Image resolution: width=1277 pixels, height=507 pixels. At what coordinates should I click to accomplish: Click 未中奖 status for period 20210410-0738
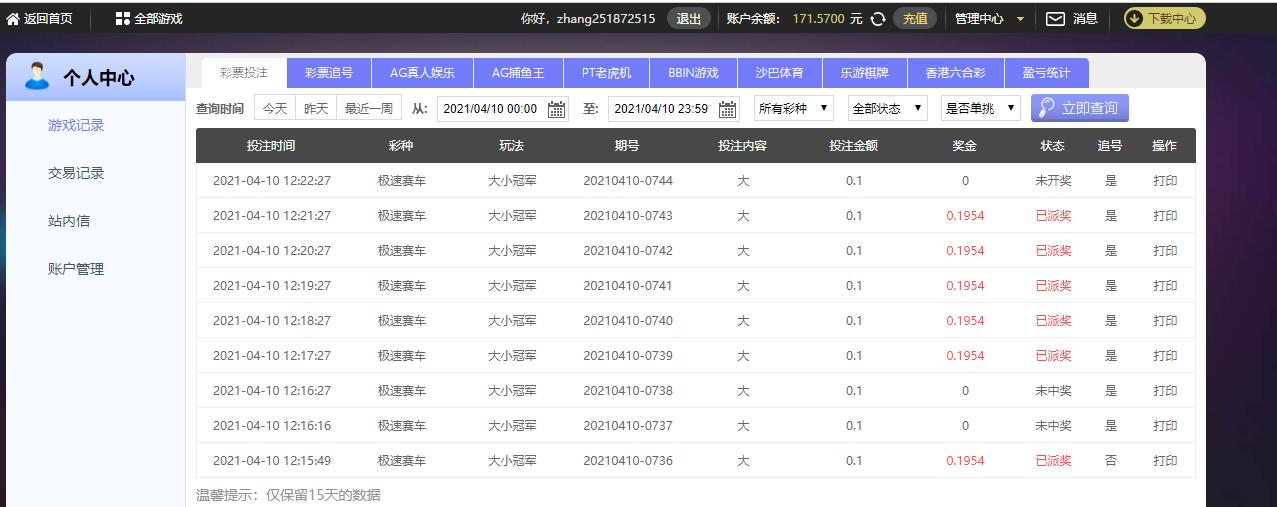[1053, 391]
